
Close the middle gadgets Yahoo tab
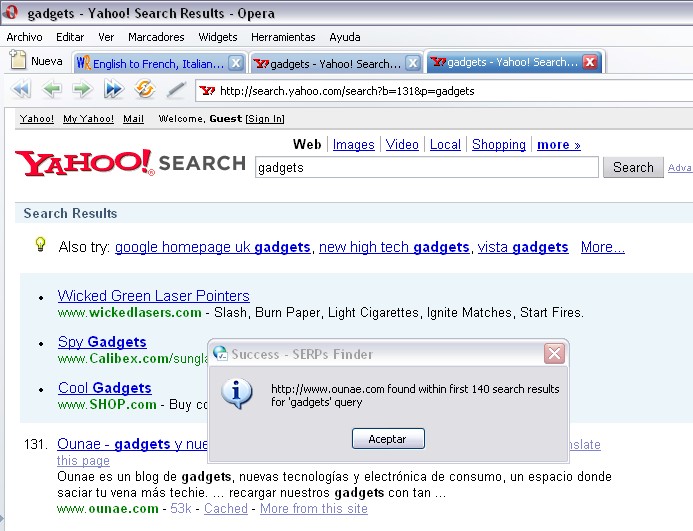pos(413,63)
